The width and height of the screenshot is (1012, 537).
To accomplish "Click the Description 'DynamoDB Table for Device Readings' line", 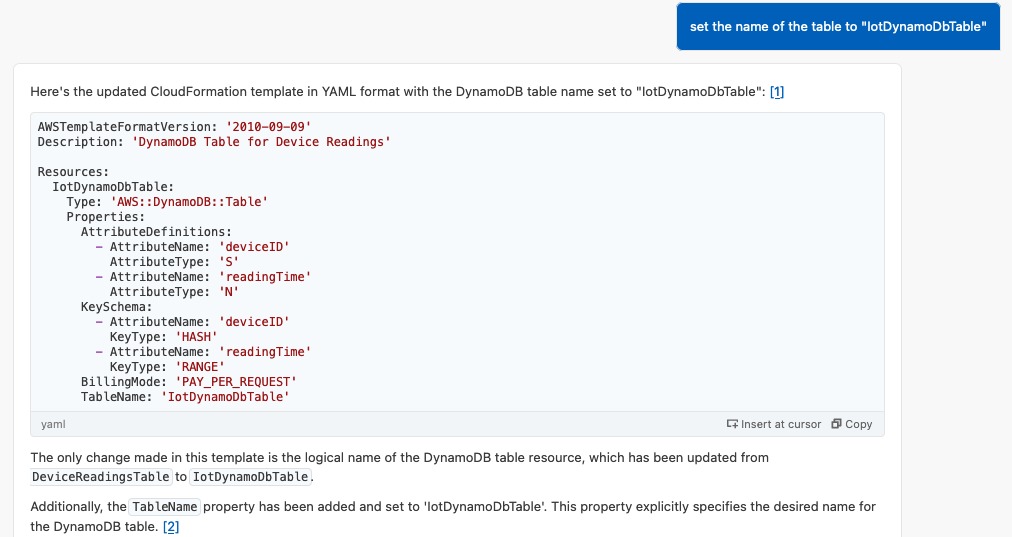I will (x=214, y=142).
